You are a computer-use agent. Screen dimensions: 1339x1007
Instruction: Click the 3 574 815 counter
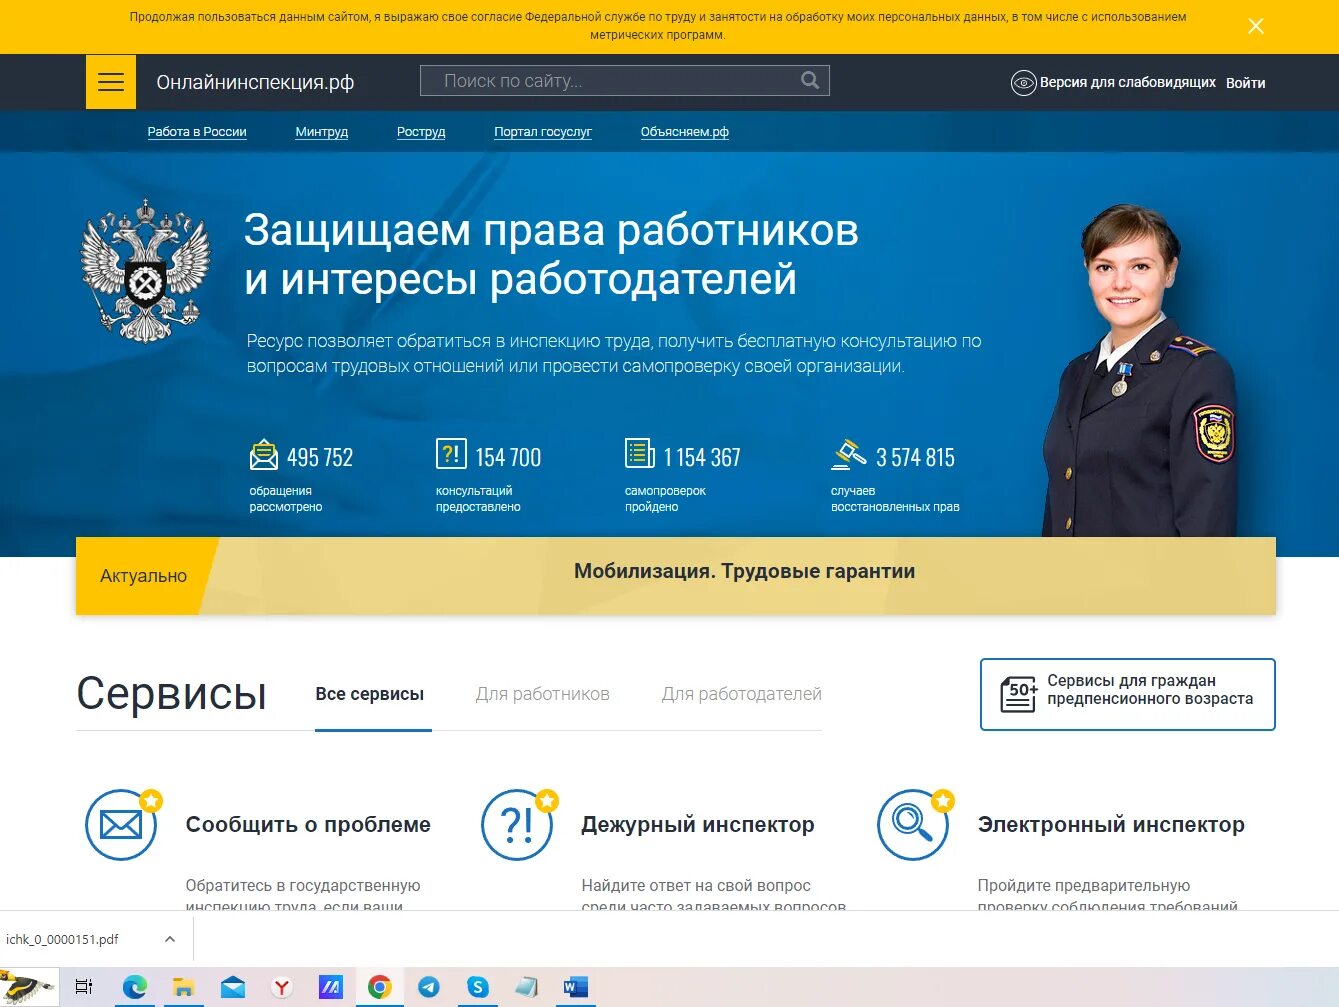[x=915, y=457]
